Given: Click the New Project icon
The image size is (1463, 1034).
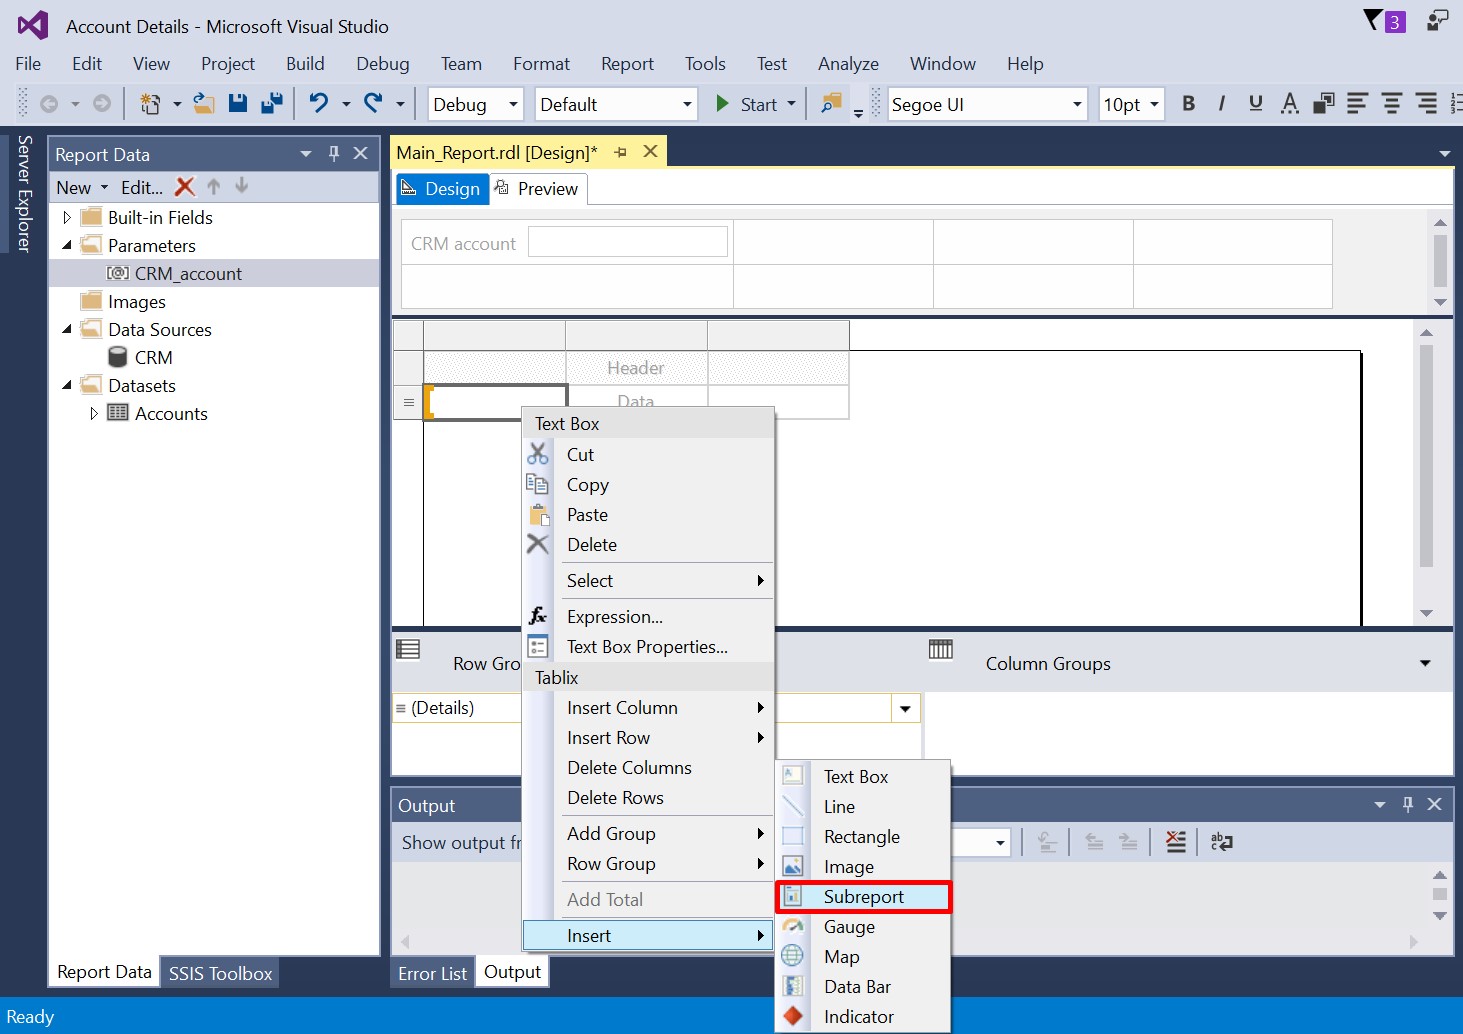Looking at the screenshot, I should click(150, 103).
